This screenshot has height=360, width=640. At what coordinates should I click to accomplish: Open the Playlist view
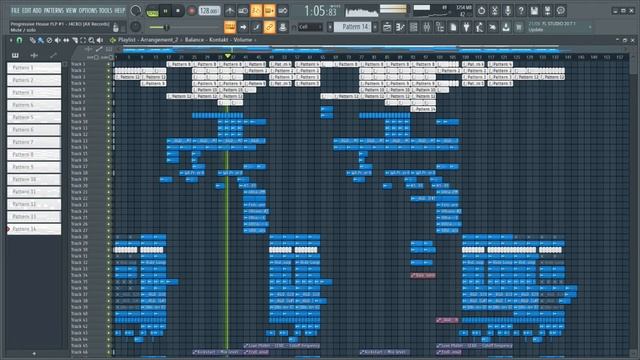click(x=387, y=27)
